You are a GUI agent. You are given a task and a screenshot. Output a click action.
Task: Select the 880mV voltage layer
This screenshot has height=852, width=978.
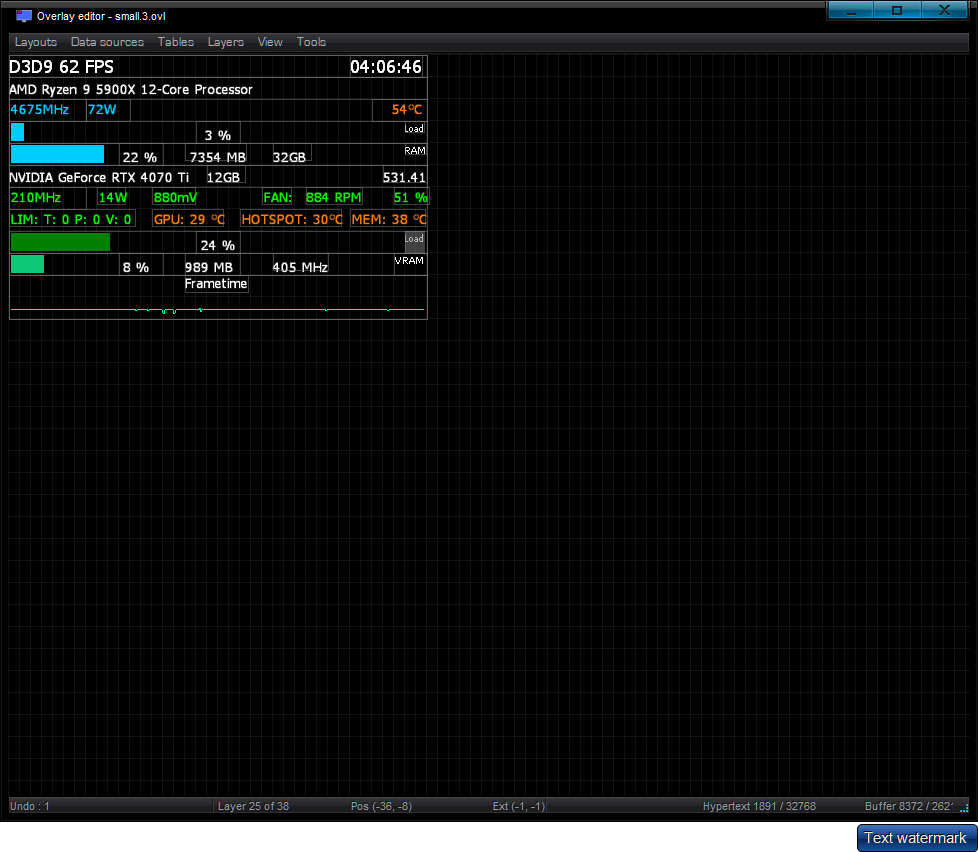(175, 198)
